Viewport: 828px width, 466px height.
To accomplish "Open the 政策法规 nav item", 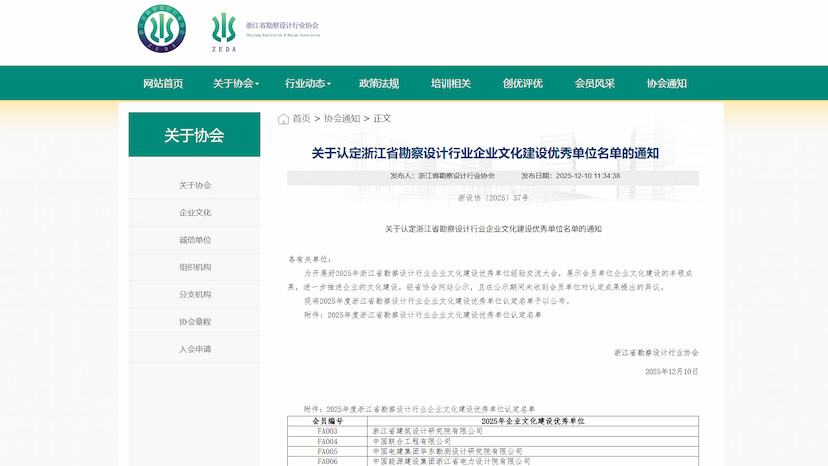I will pos(379,83).
